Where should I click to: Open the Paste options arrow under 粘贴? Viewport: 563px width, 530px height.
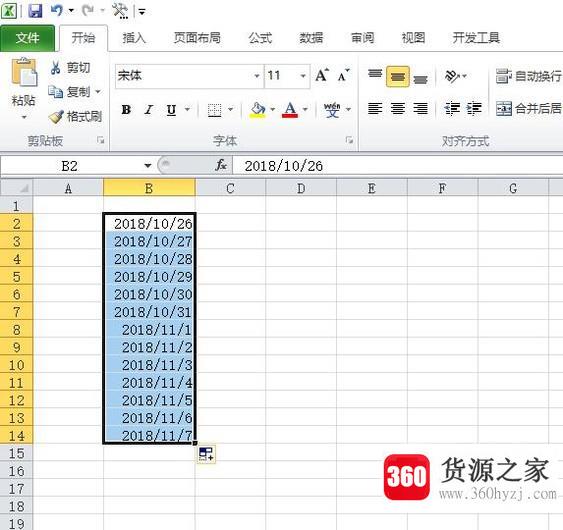click(x=24, y=117)
